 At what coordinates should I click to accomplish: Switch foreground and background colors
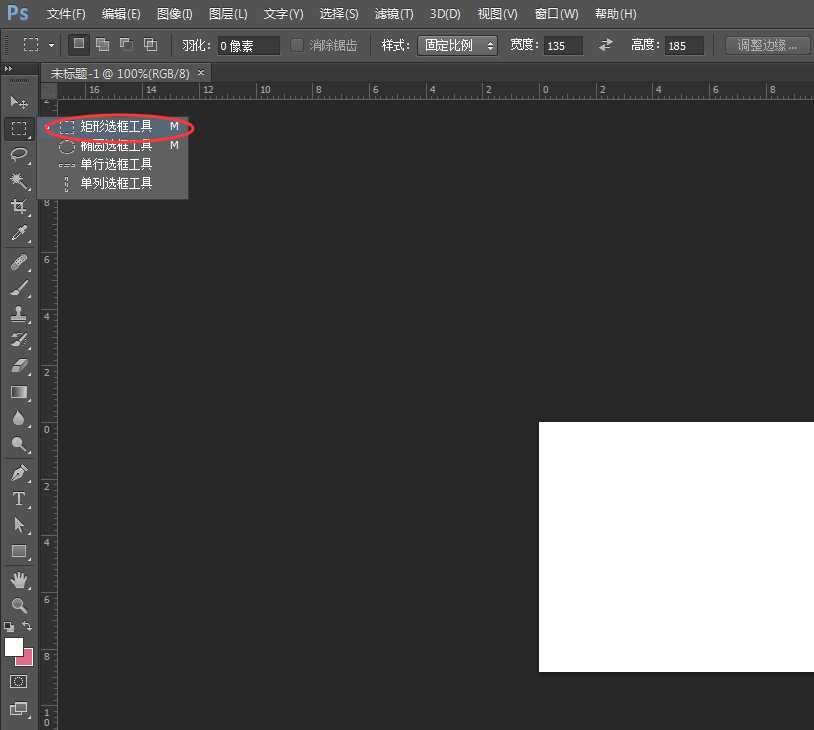point(28,626)
